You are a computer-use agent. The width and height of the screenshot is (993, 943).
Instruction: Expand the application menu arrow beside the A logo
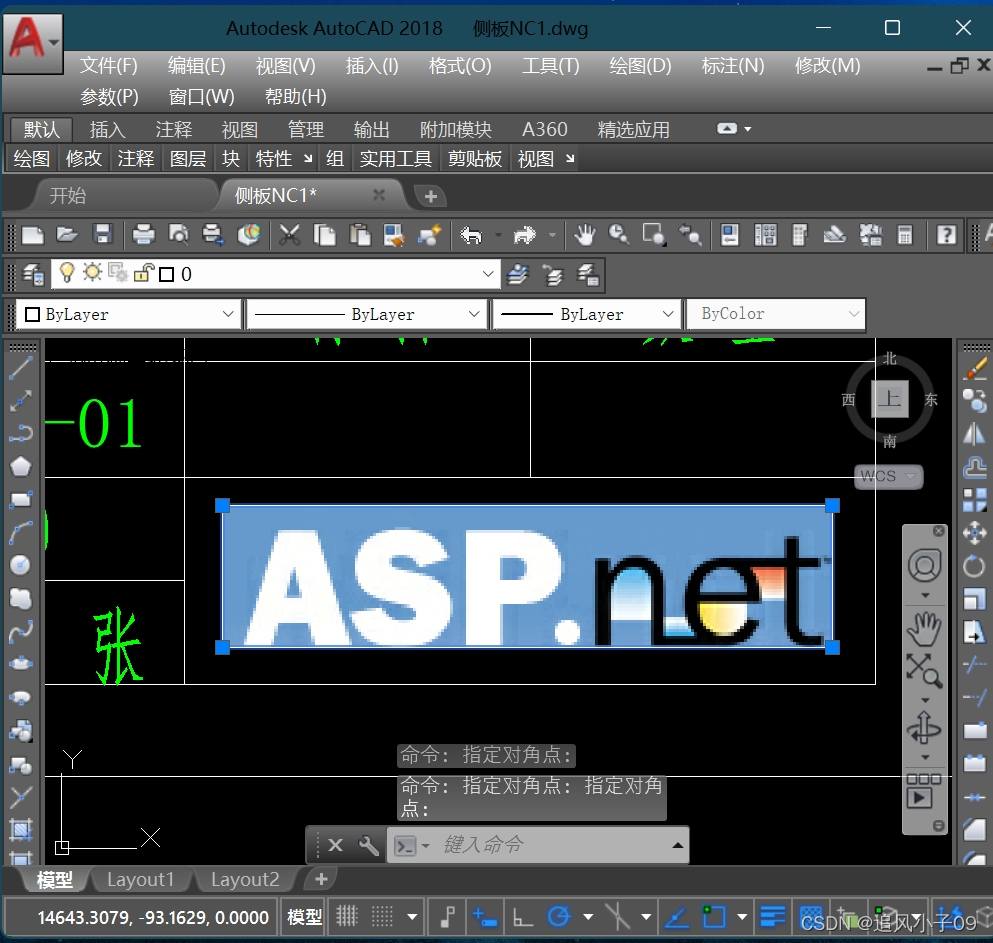point(54,42)
